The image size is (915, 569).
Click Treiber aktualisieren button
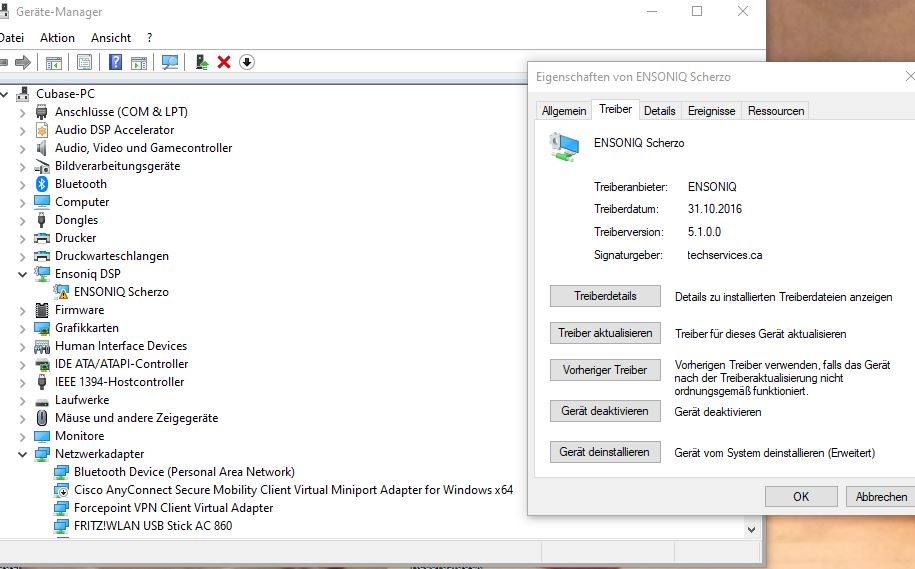[605, 333]
